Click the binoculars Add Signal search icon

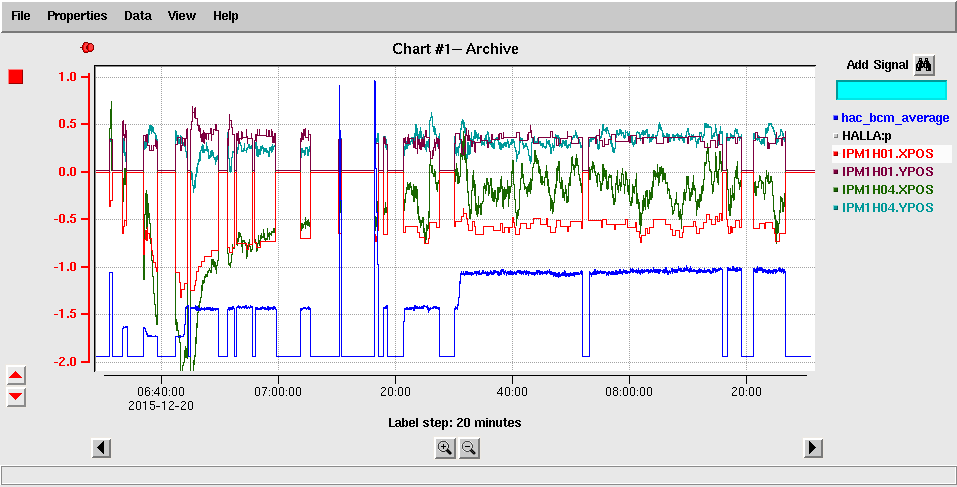[x=923, y=65]
